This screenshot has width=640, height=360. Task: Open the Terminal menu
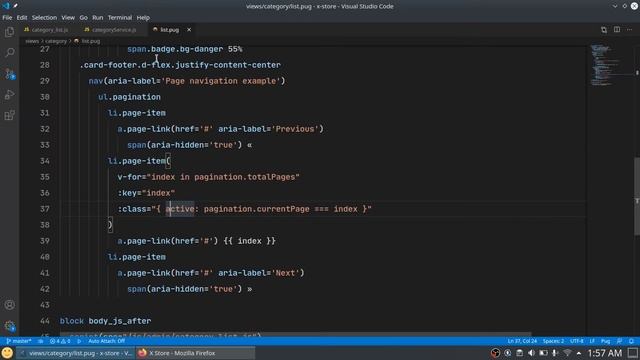click(120, 18)
